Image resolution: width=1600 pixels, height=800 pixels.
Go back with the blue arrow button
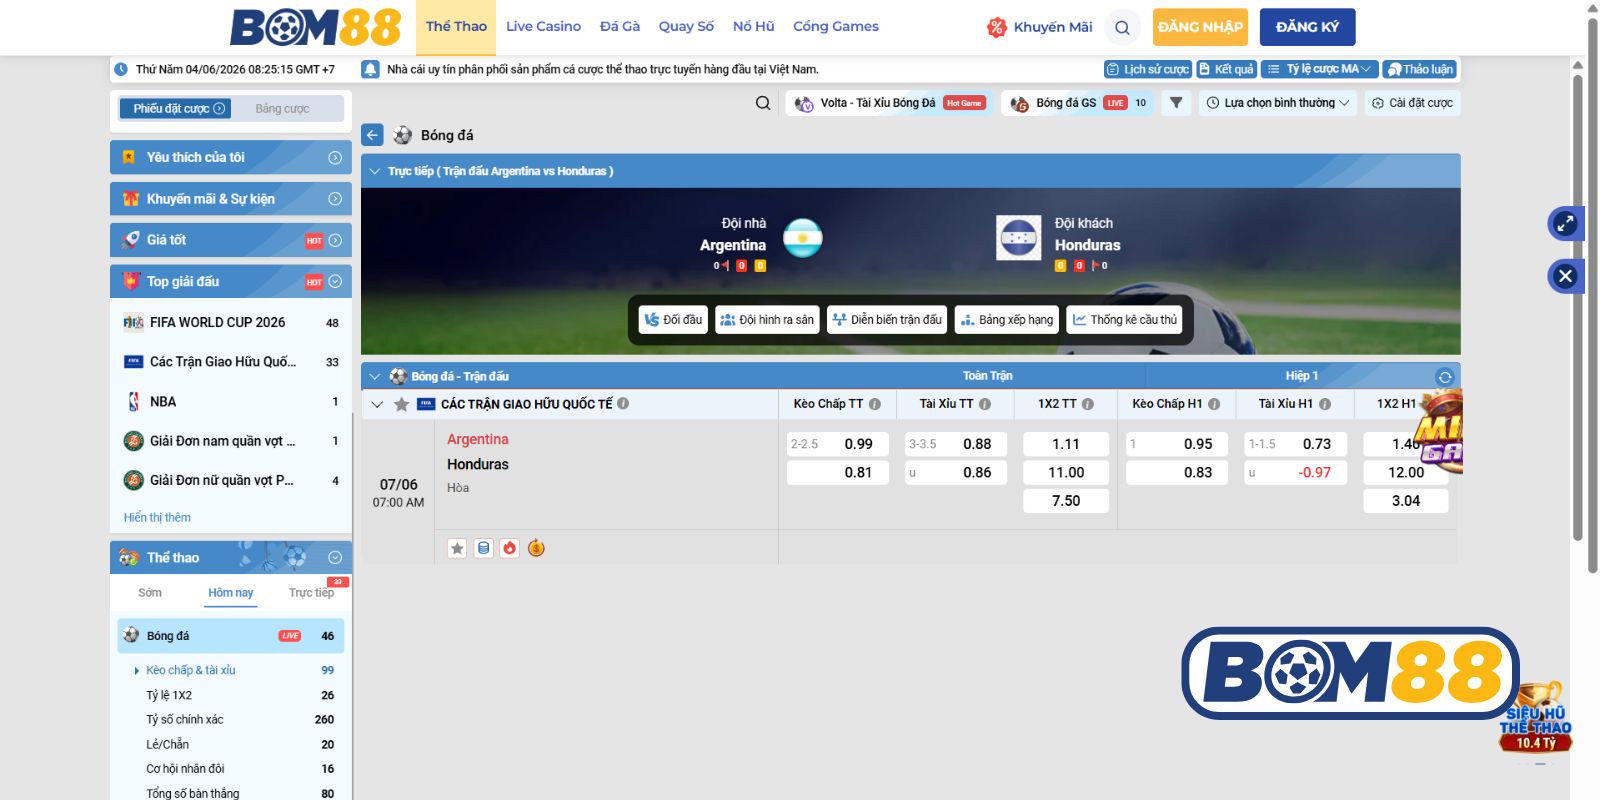tap(372, 135)
